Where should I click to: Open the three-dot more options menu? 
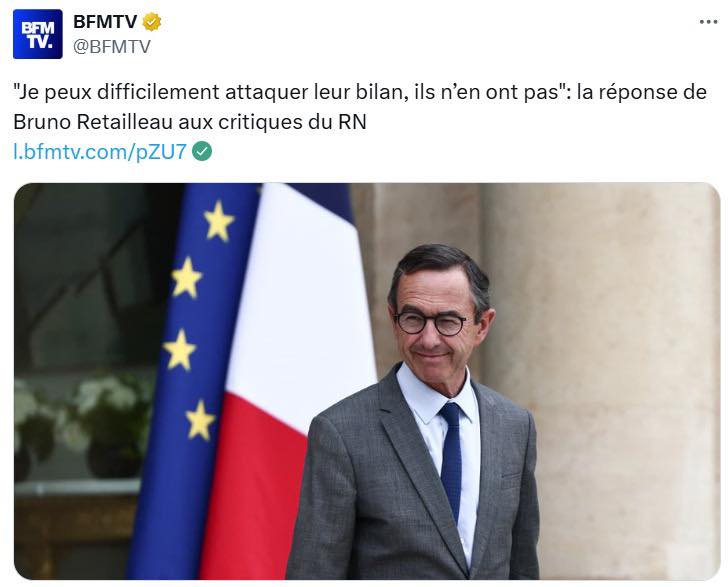click(708, 22)
